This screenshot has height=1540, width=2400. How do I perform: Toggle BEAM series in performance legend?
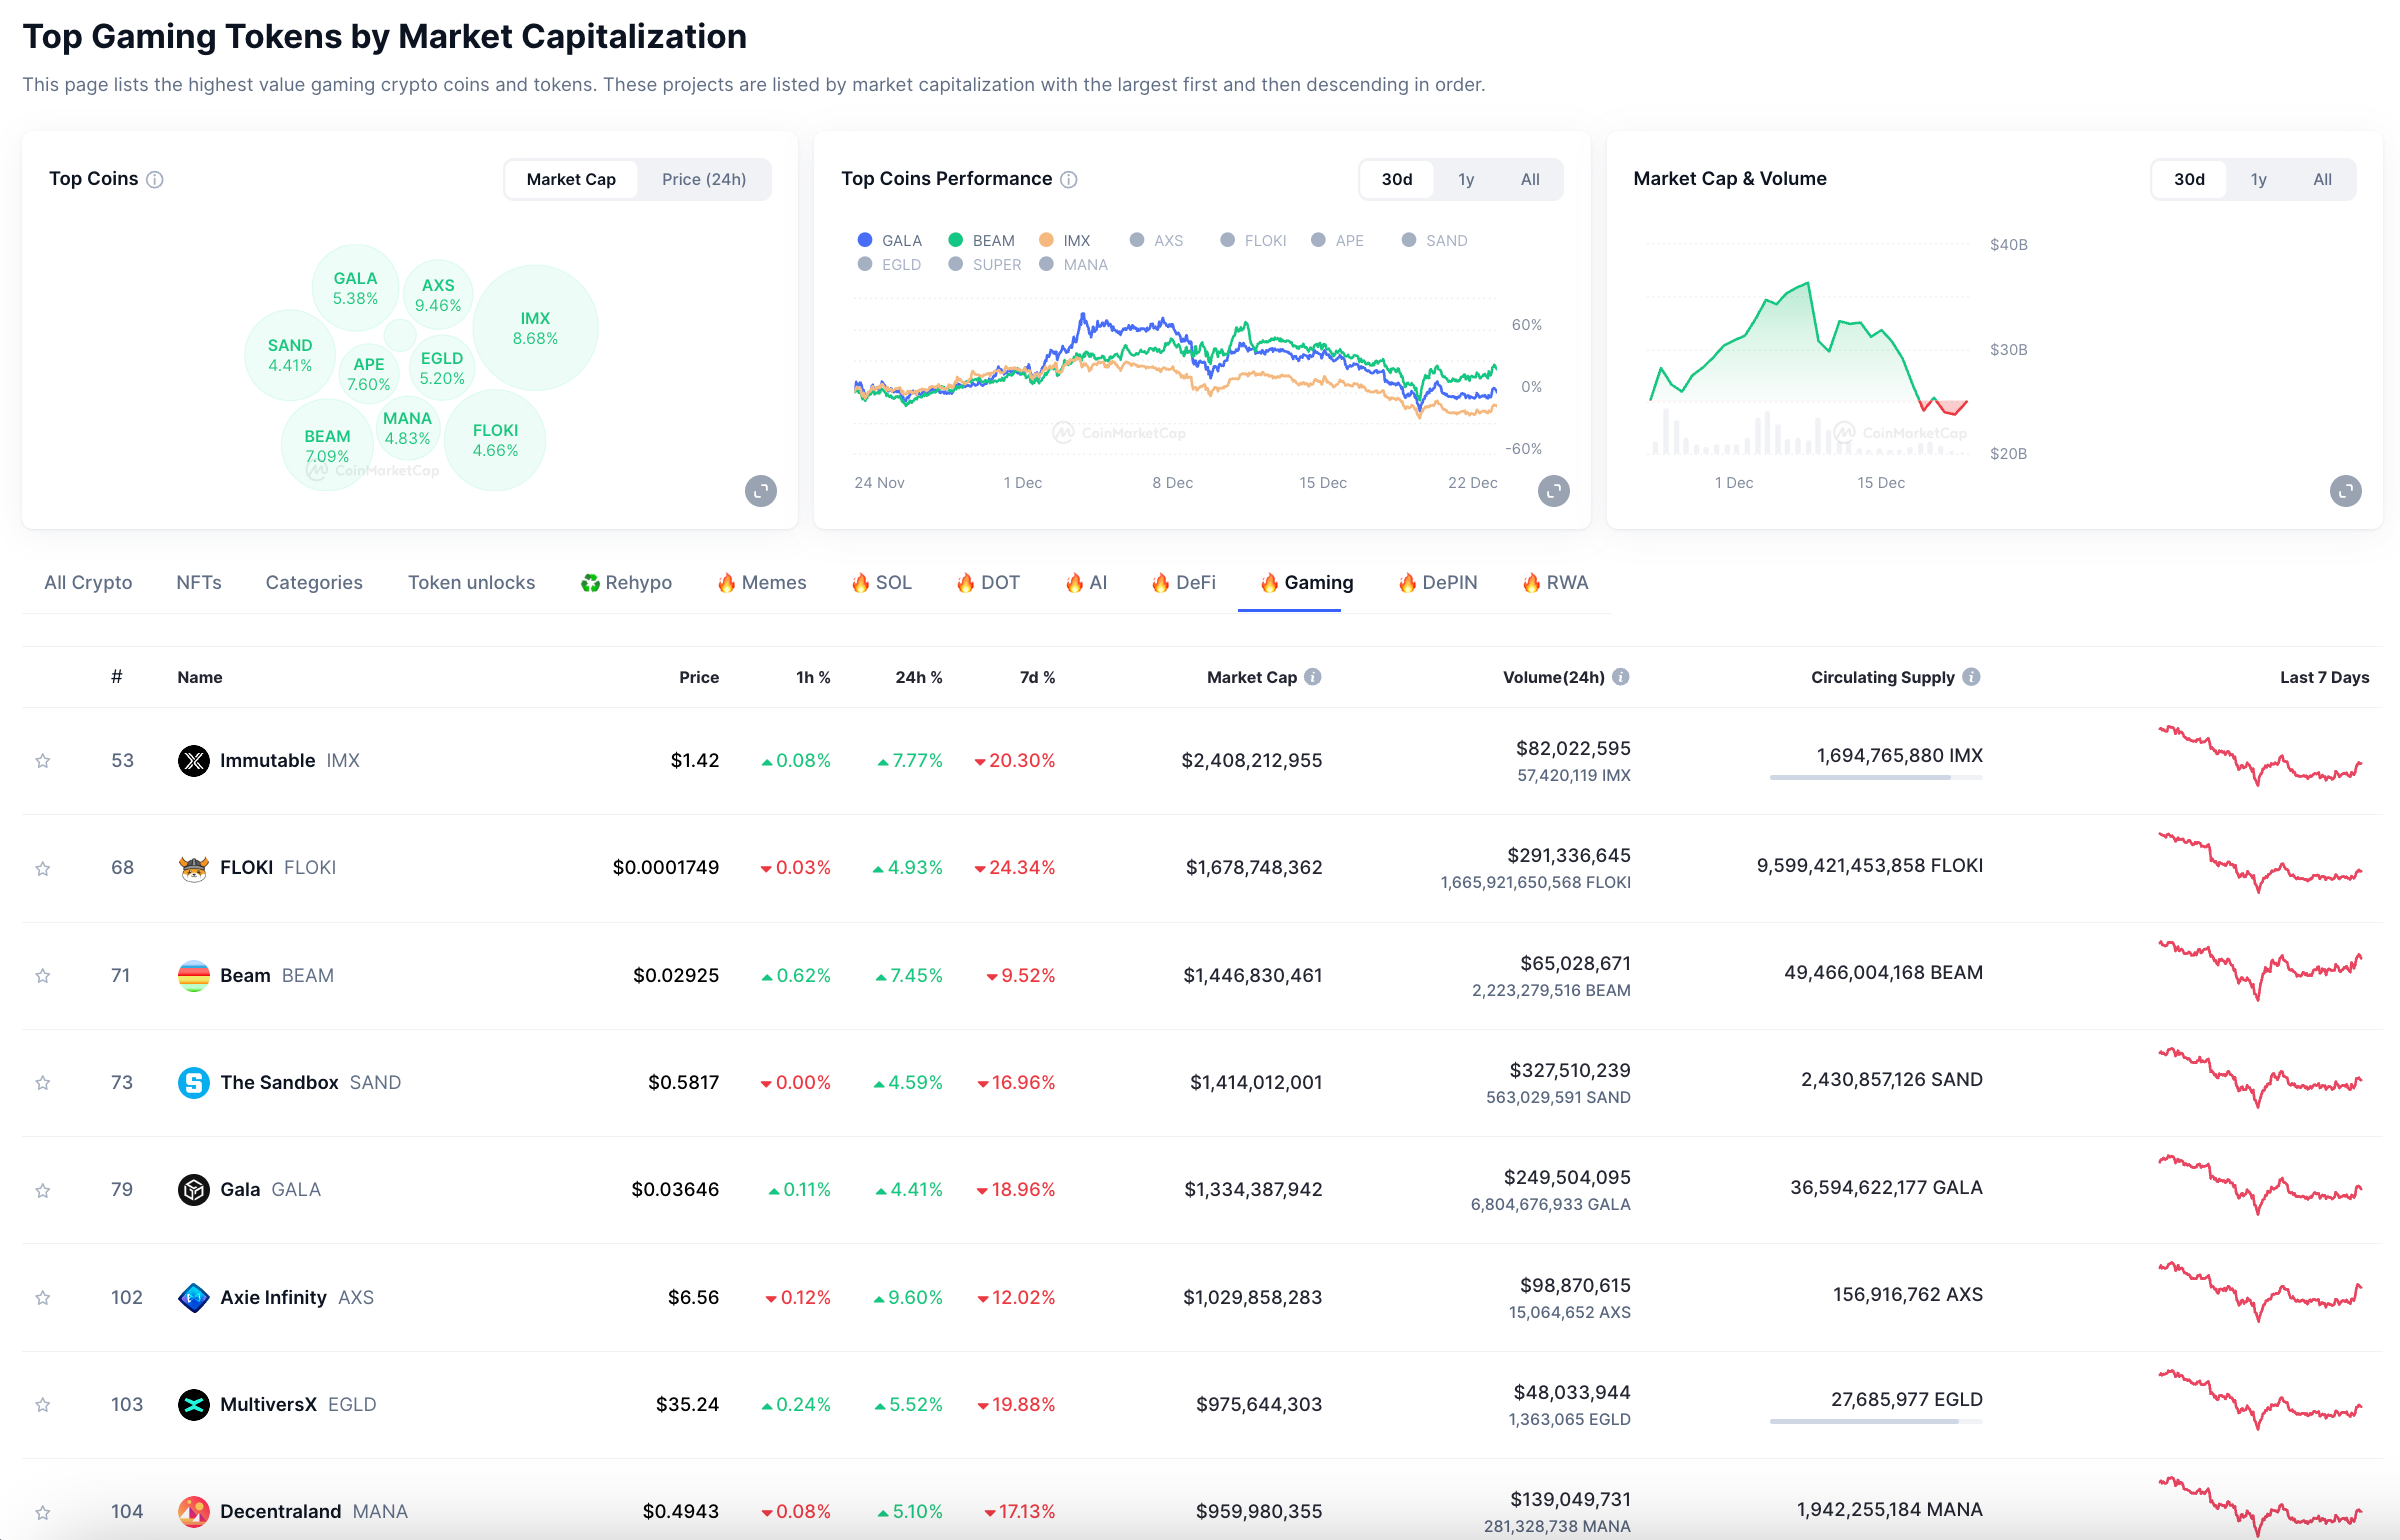click(x=981, y=241)
